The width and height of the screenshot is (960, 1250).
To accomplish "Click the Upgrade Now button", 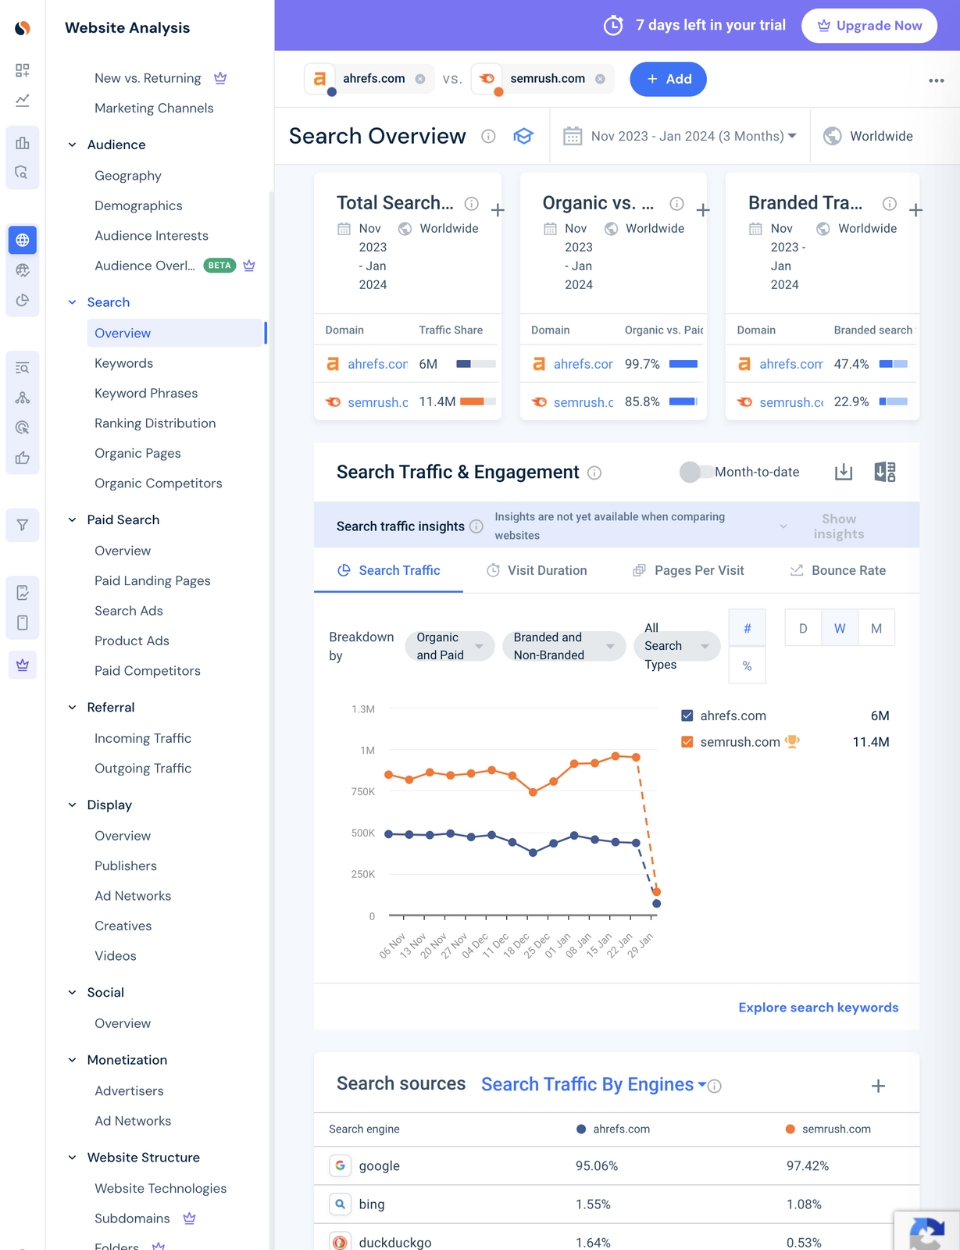I will 869,25.
